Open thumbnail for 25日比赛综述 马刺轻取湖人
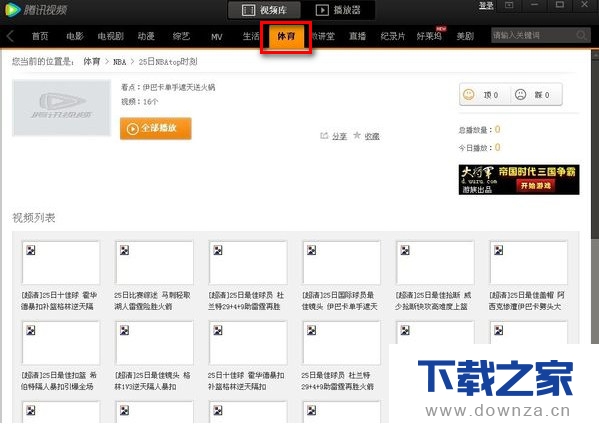 coord(154,263)
